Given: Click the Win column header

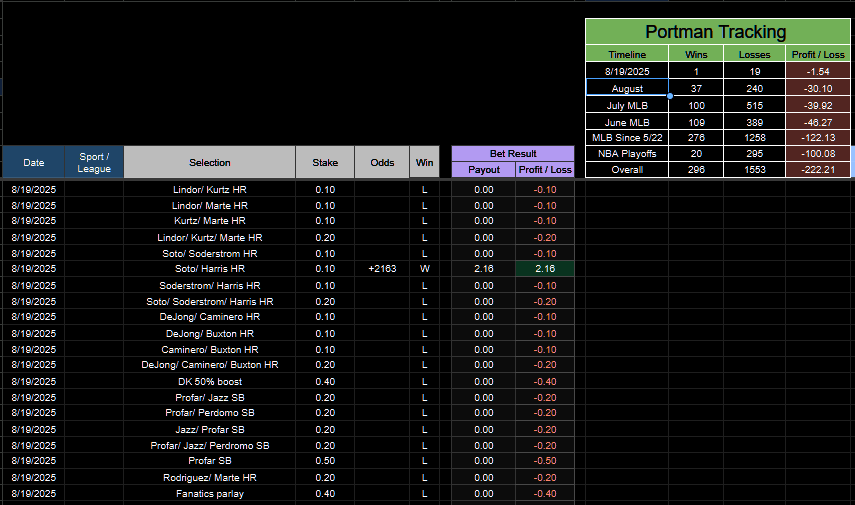Looking at the screenshot, I should [424, 162].
